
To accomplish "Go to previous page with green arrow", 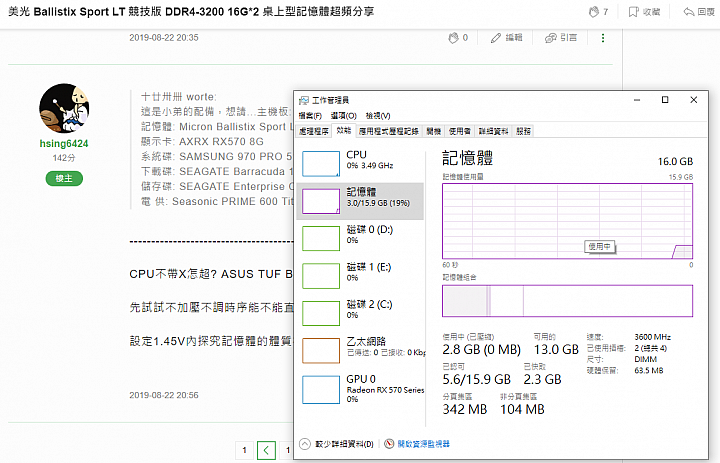I will 266,450.
